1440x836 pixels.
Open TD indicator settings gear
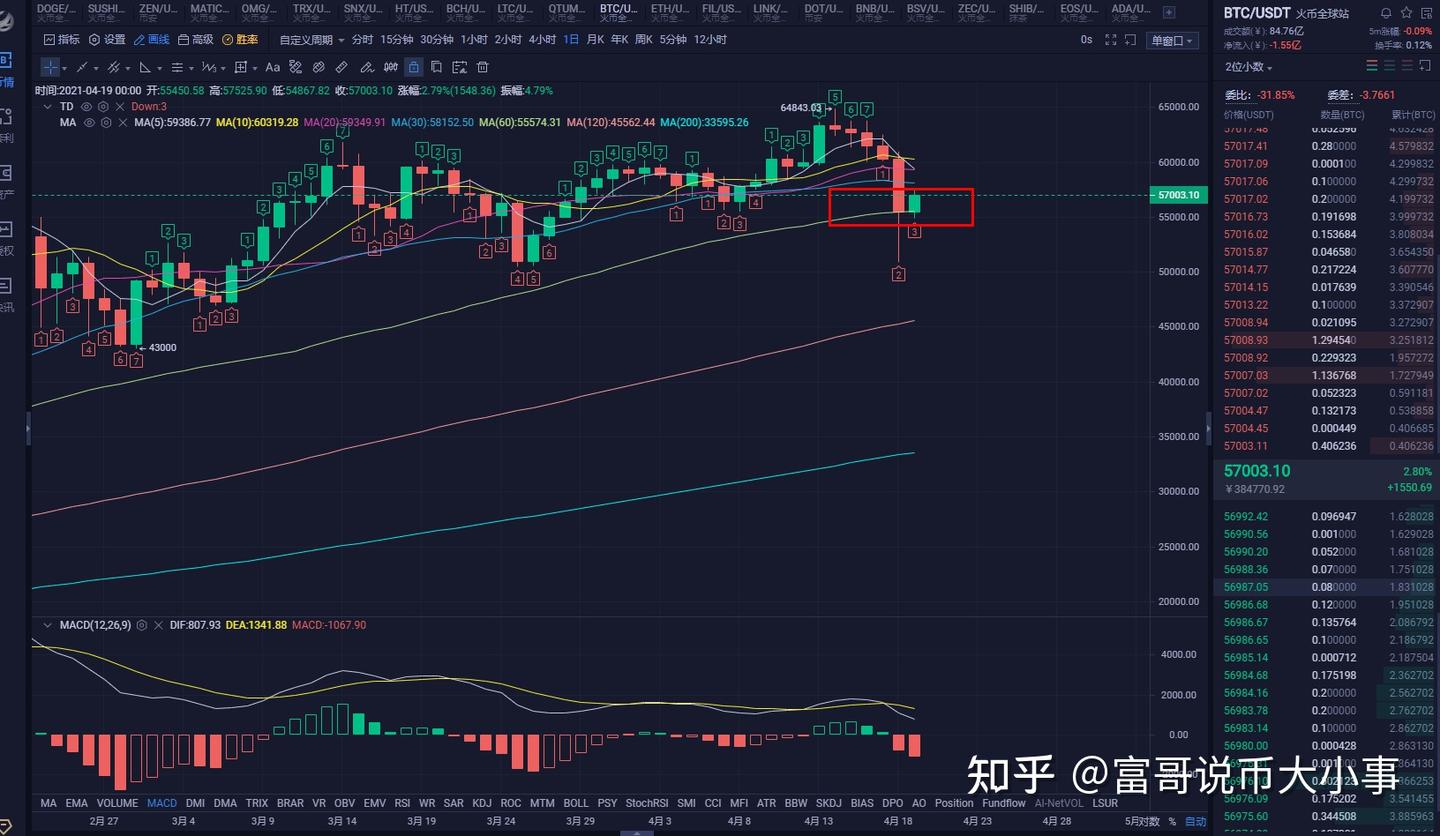102,106
